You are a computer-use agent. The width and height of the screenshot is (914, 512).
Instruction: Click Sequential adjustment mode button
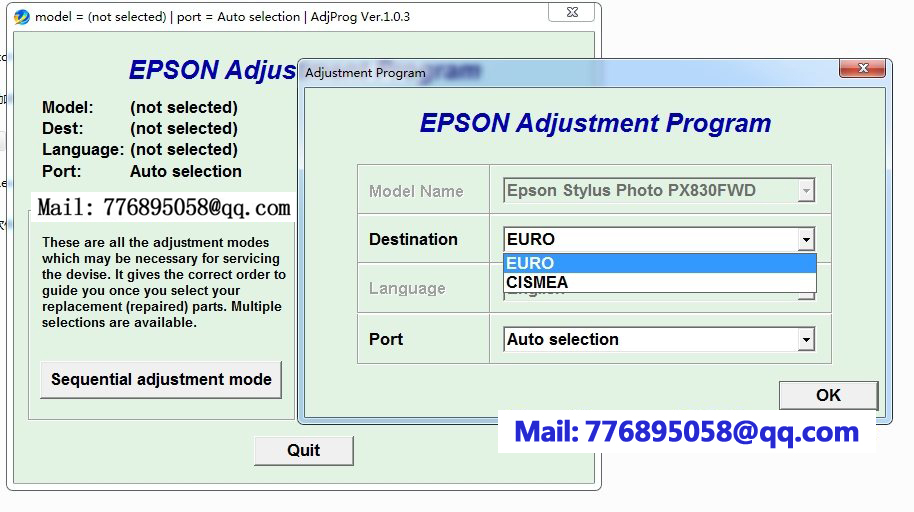tap(161, 380)
